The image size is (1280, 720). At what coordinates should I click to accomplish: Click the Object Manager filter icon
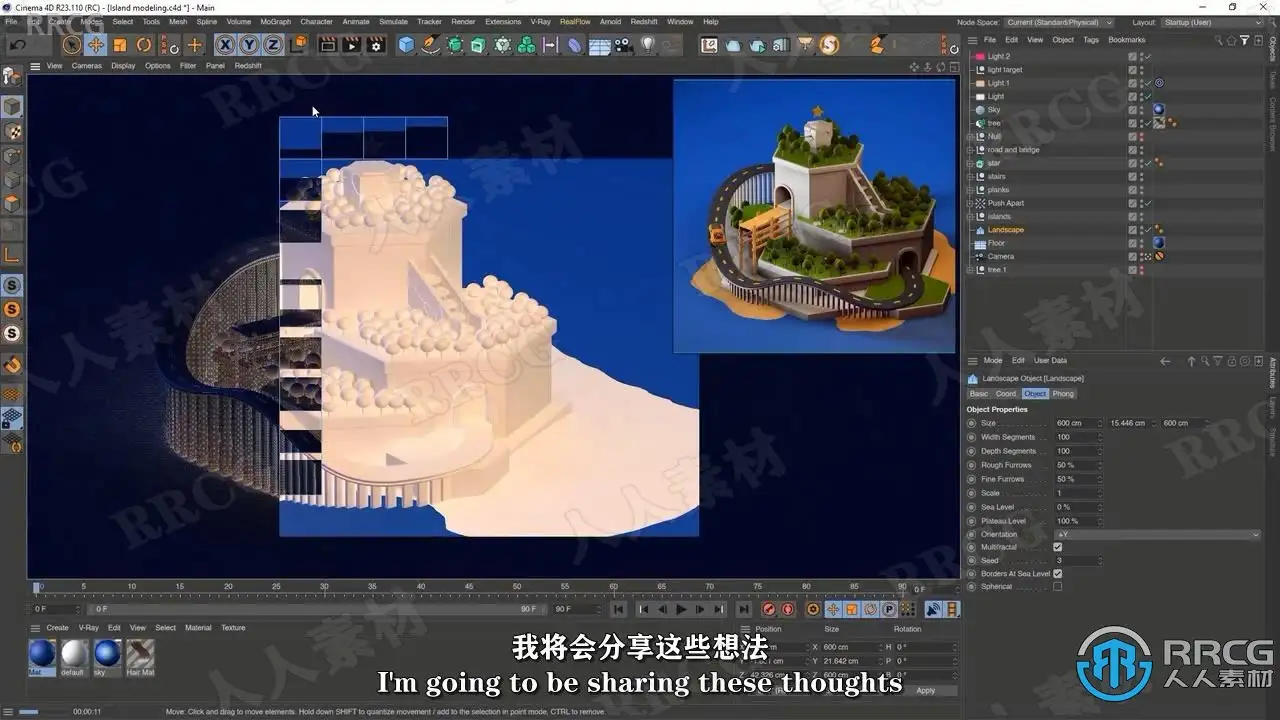tap(1244, 40)
